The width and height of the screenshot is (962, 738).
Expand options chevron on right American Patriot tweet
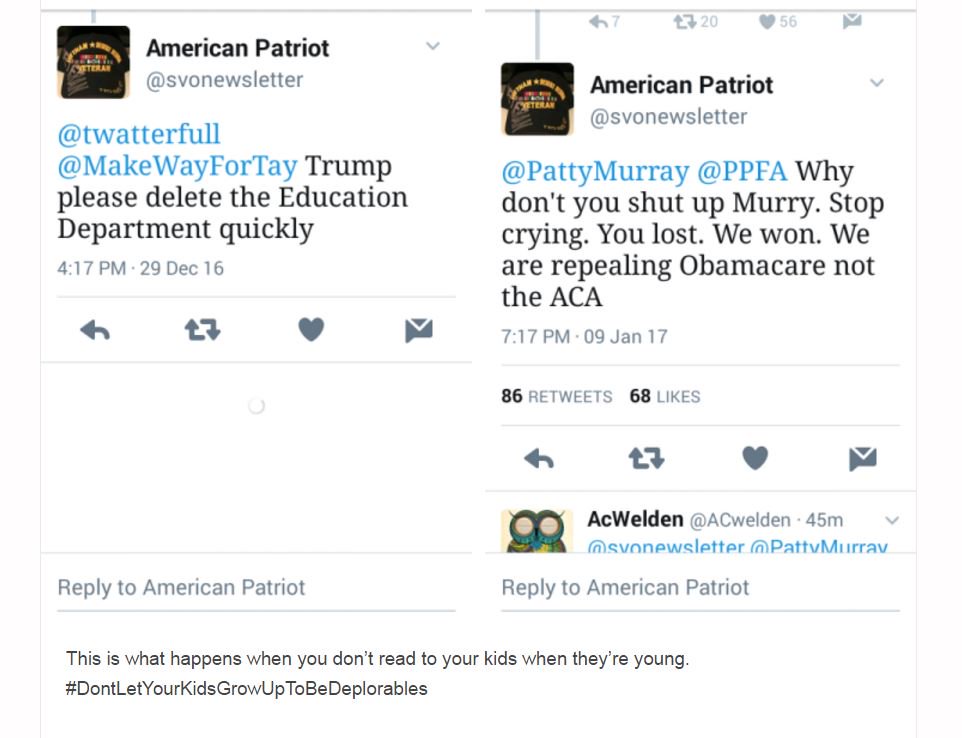877,83
